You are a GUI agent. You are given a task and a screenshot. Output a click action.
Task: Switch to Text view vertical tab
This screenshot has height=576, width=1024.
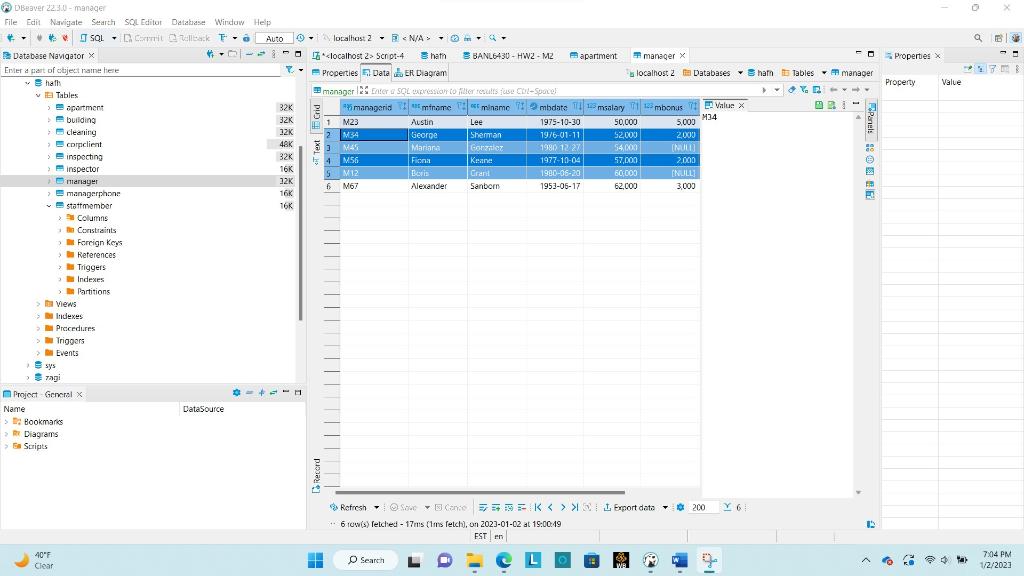[x=317, y=151]
